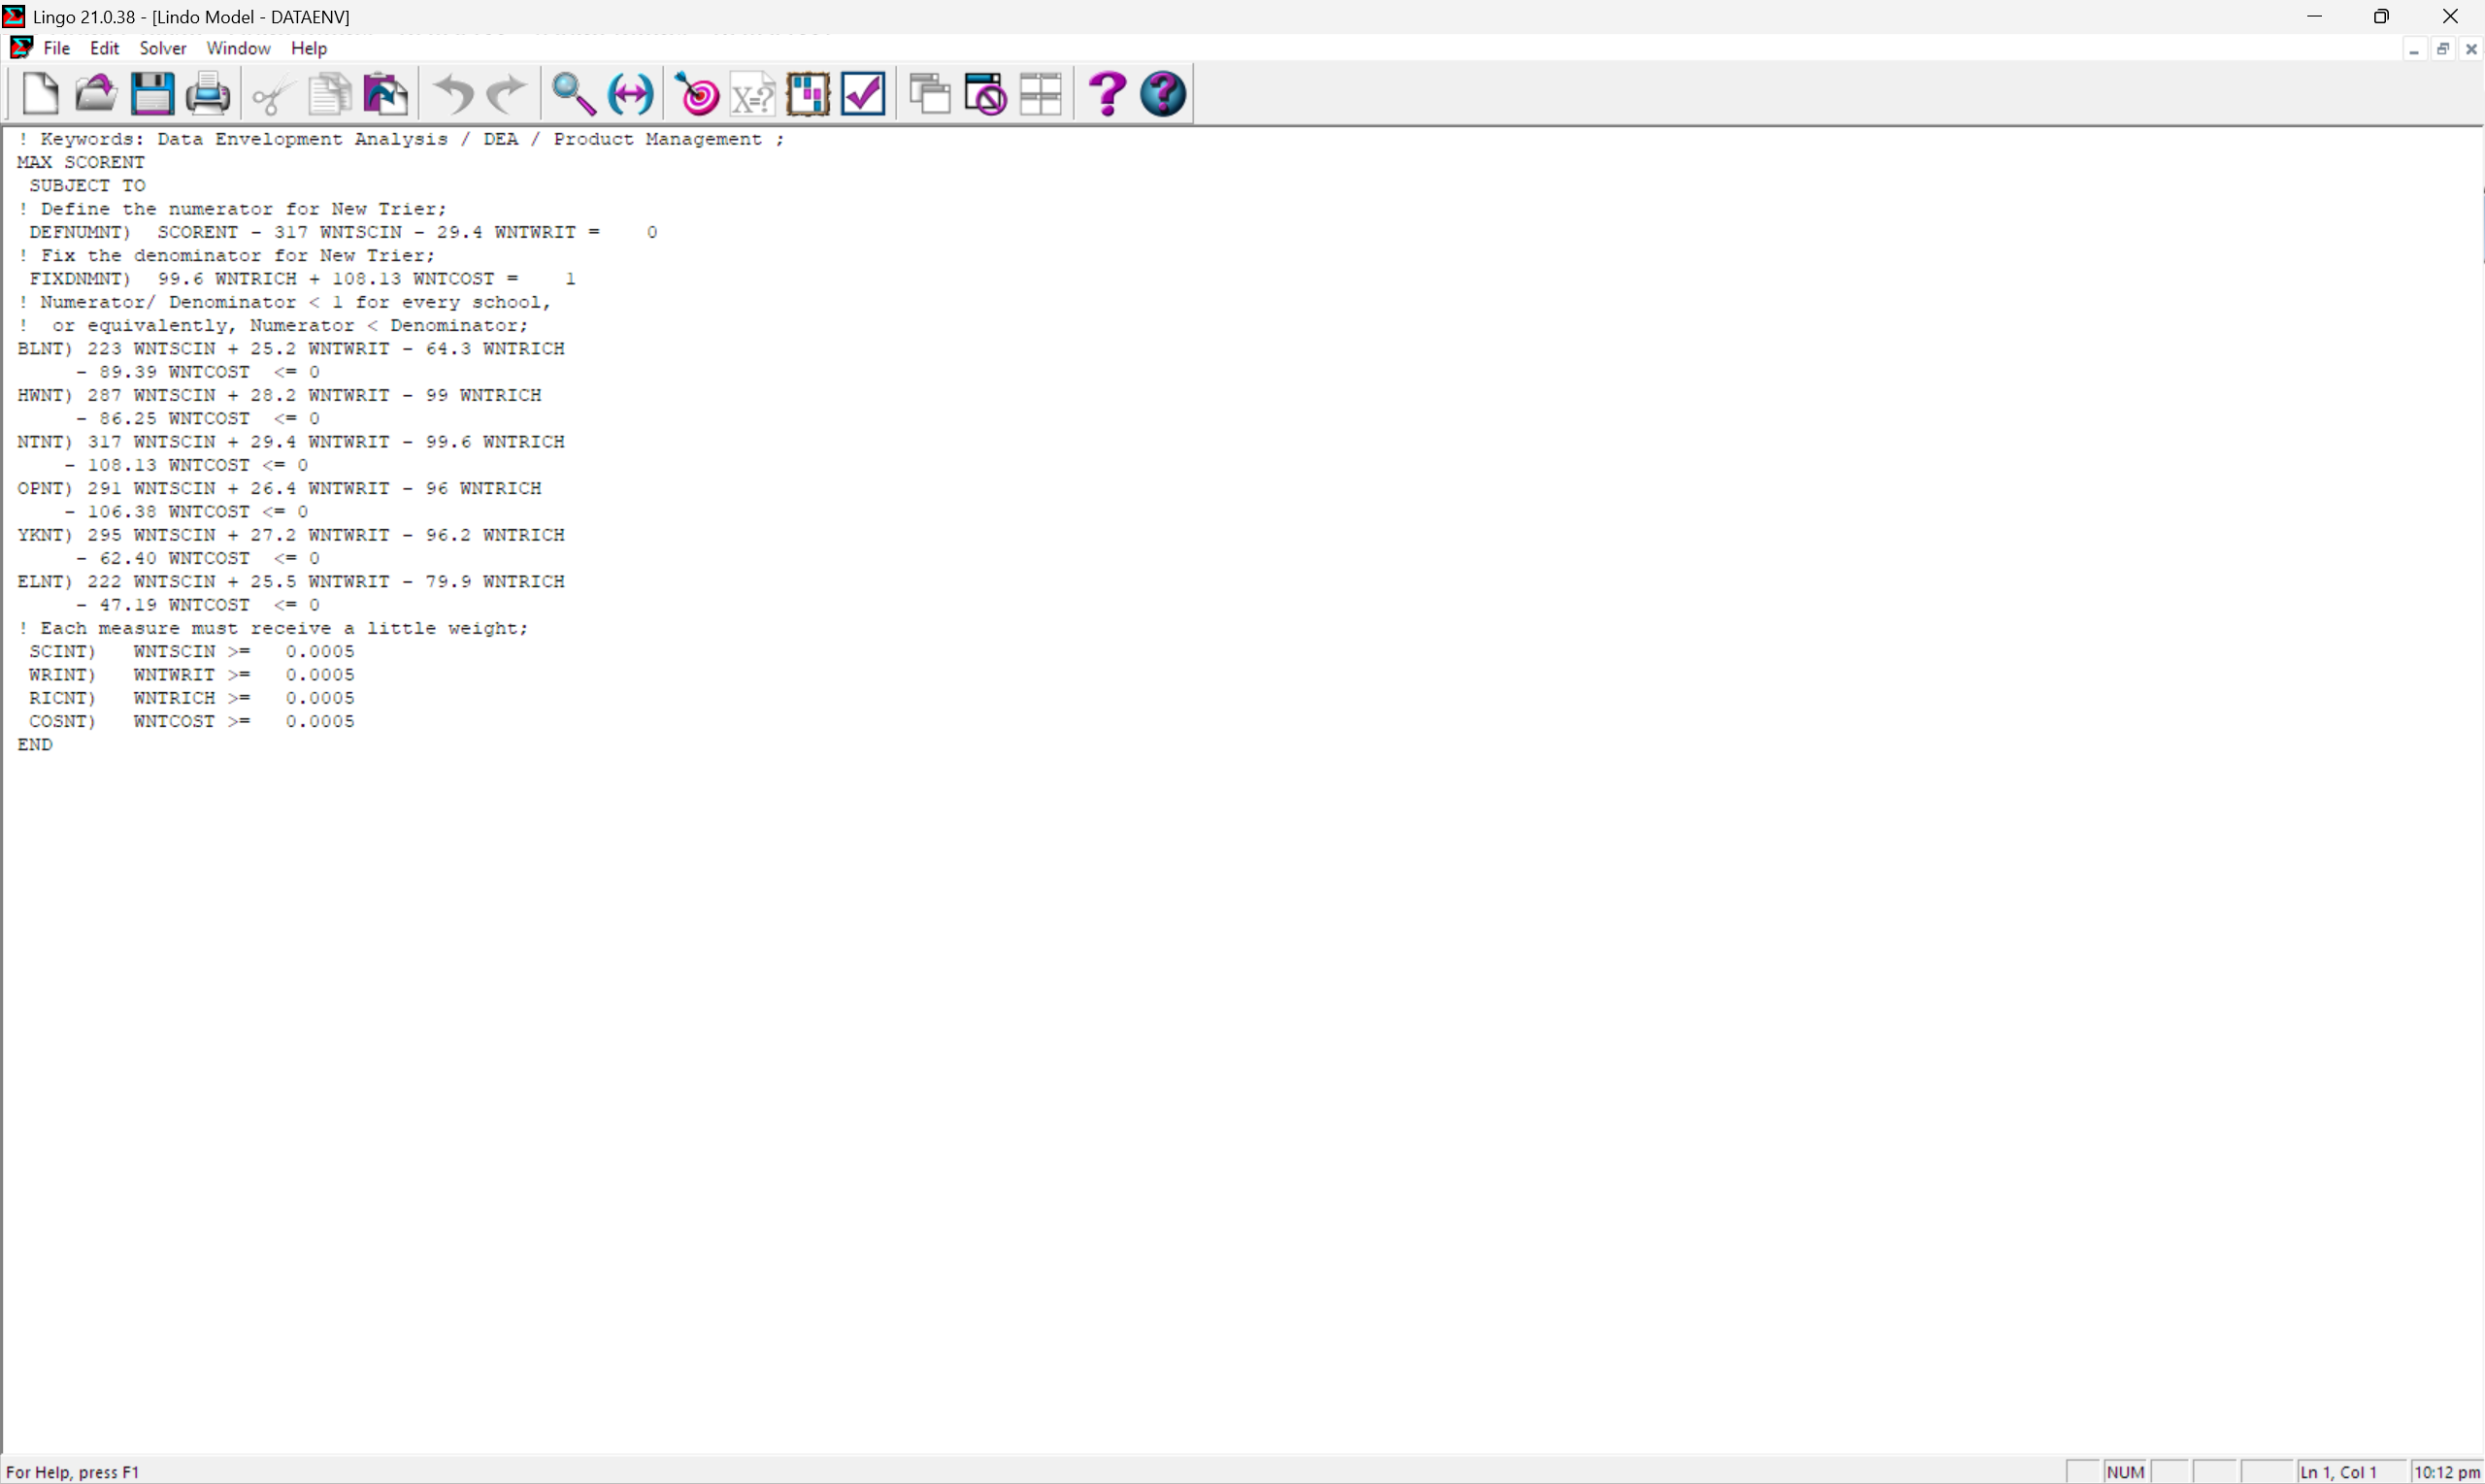Click the clock in the status bar

[x=2446, y=1472]
